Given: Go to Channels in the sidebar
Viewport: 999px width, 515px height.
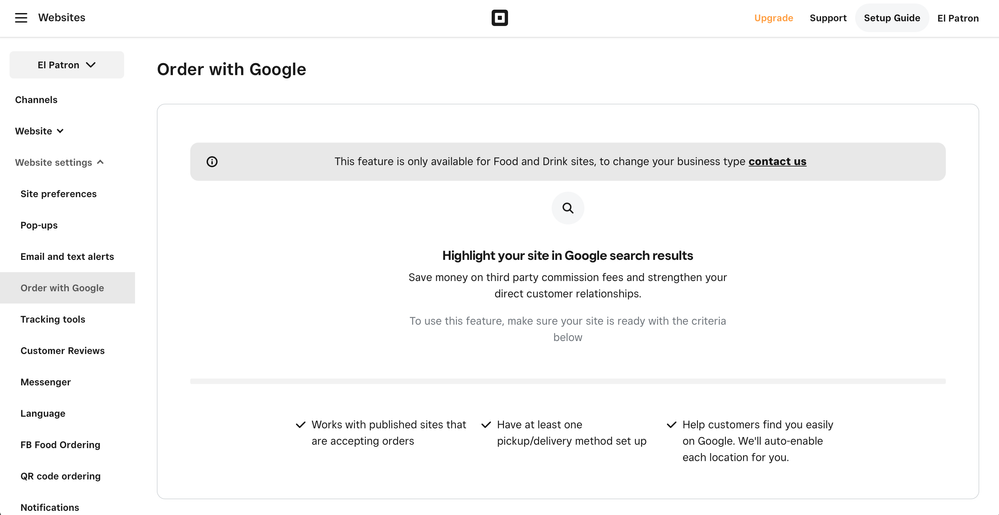Looking at the screenshot, I should (36, 100).
